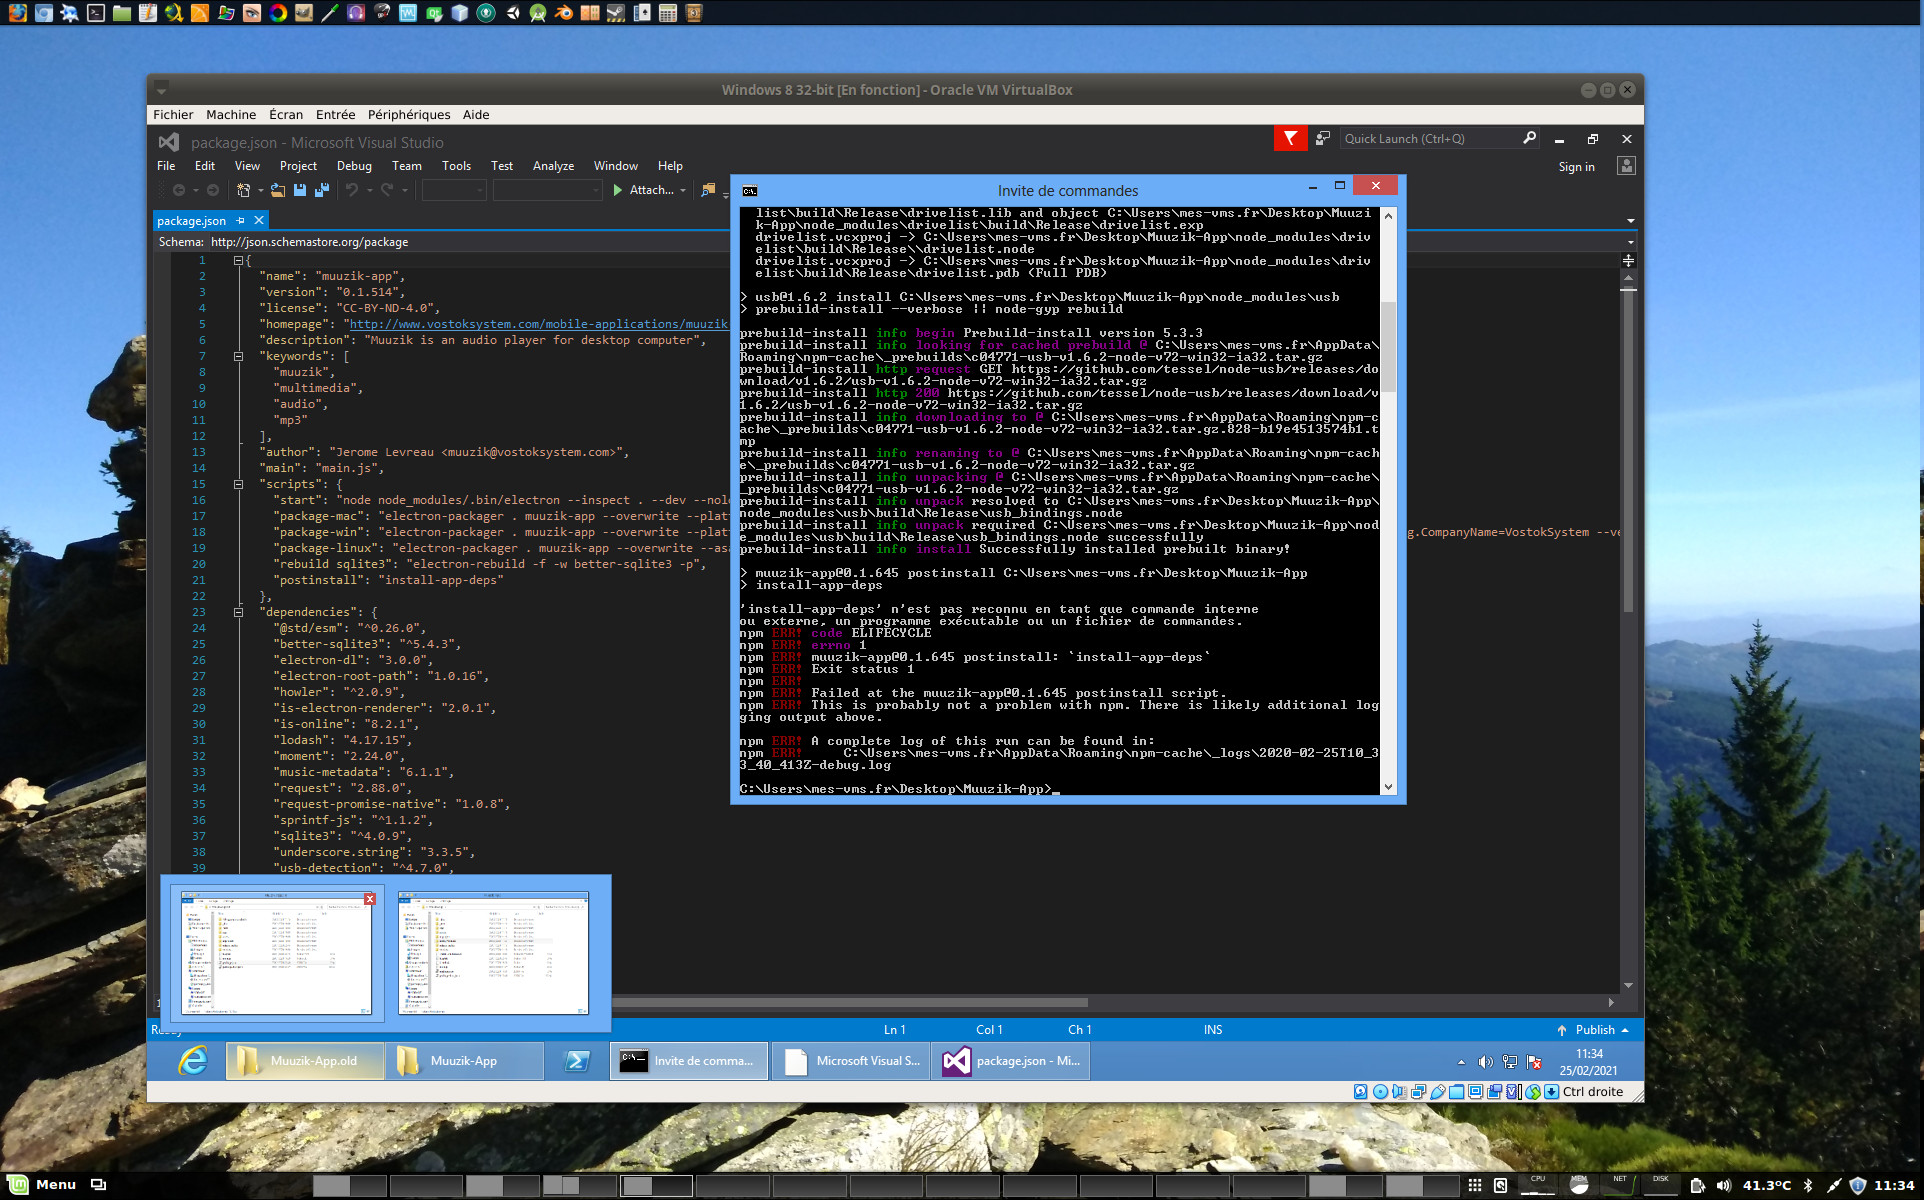The image size is (1924, 1200).
Task: Click the red notifications flag icon
Action: pyautogui.click(x=1290, y=139)
